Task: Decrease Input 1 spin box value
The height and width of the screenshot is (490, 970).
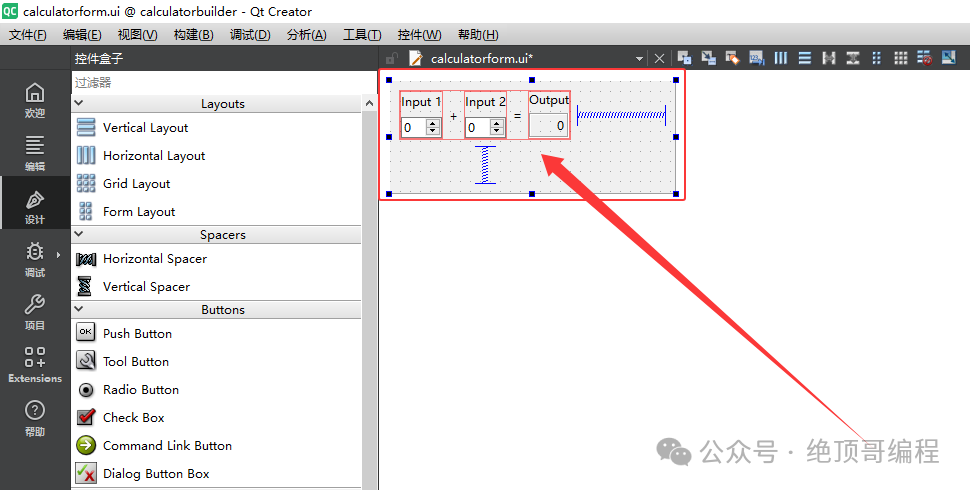Action: click(x=433, y=131)
